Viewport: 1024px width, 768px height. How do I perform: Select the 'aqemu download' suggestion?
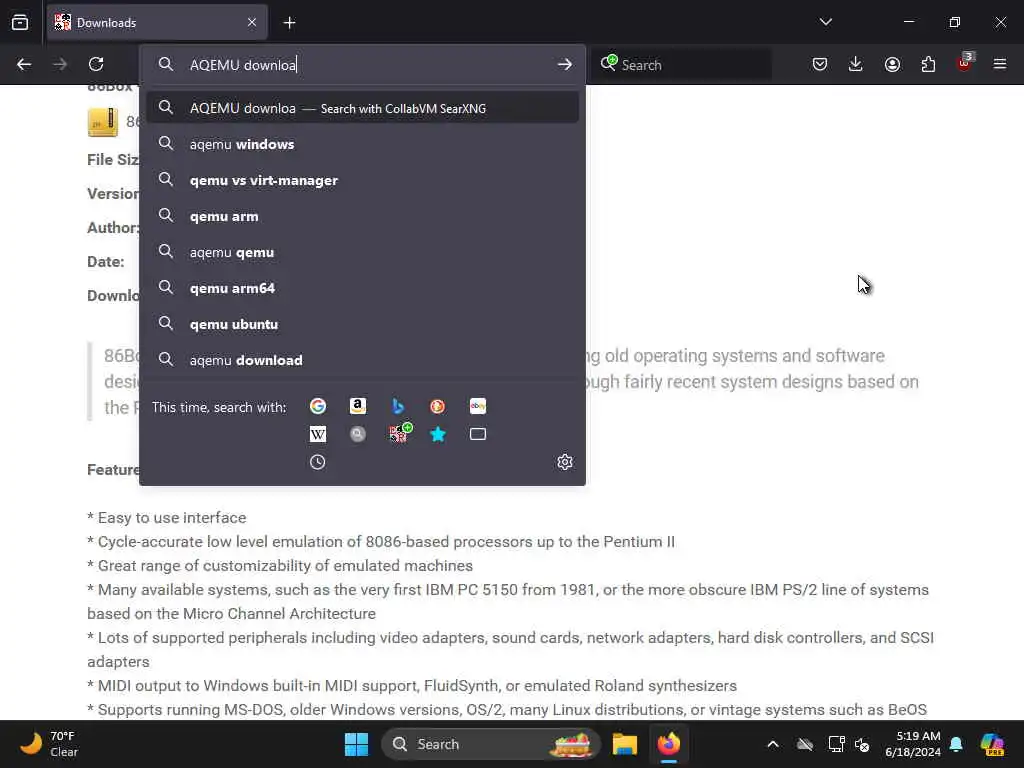tap(362, 360)
